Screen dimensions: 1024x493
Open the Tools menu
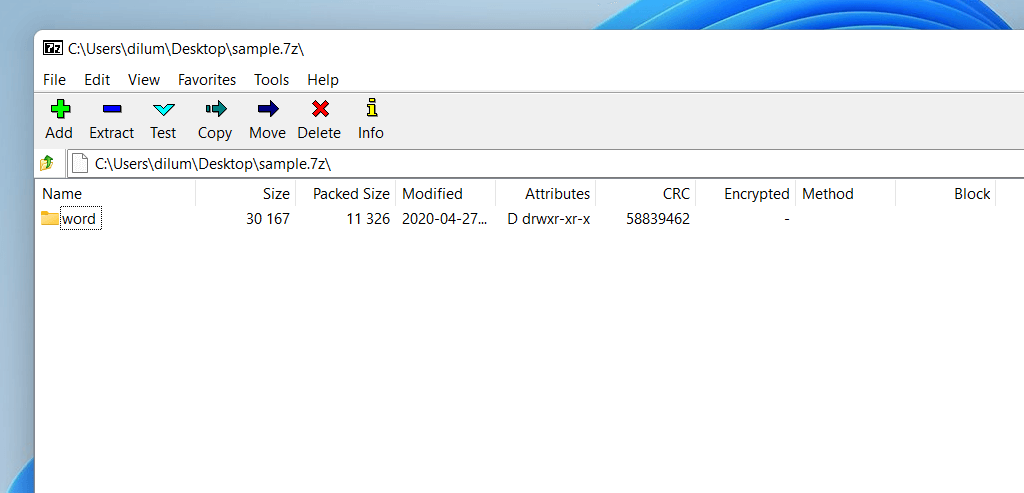pos(272,80)
